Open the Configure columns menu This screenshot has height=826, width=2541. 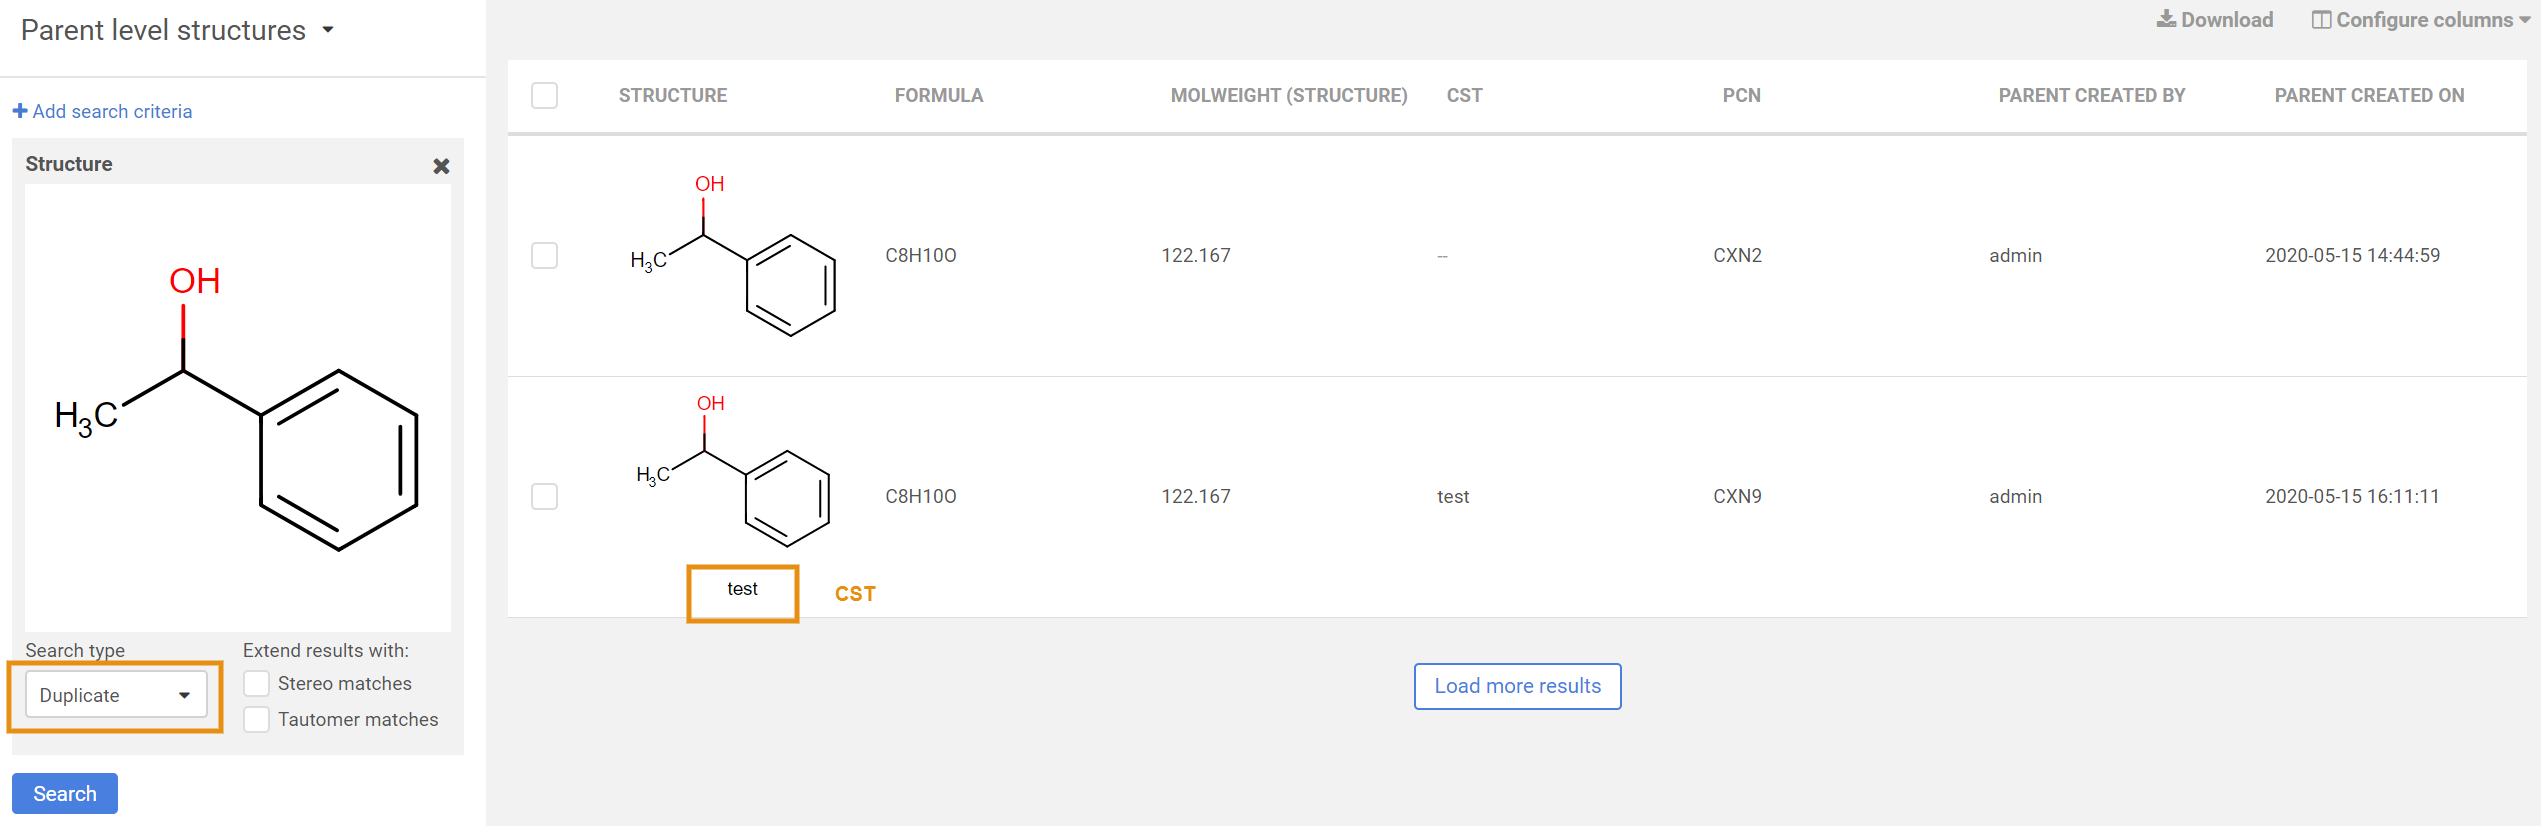2422,20
